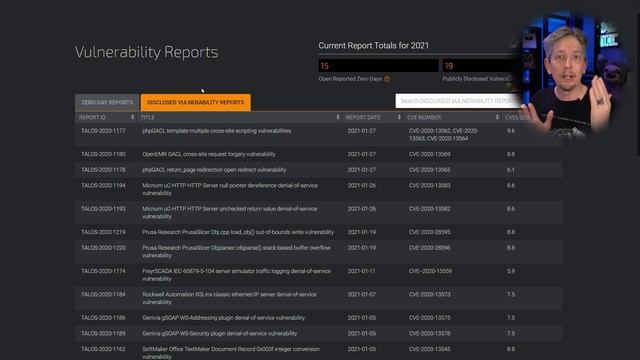Click the FreyrSCADA IEC-60879-5-104 title
Image resolution: width=640 pixels, height=360 pixels.
pos(236,275)
